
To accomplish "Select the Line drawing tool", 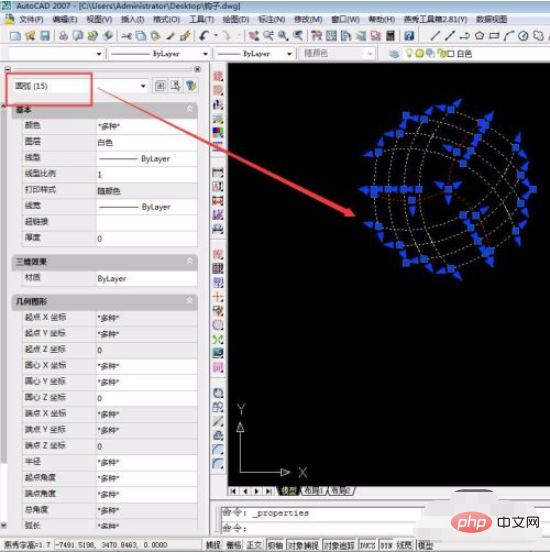I will click(435, 36).
